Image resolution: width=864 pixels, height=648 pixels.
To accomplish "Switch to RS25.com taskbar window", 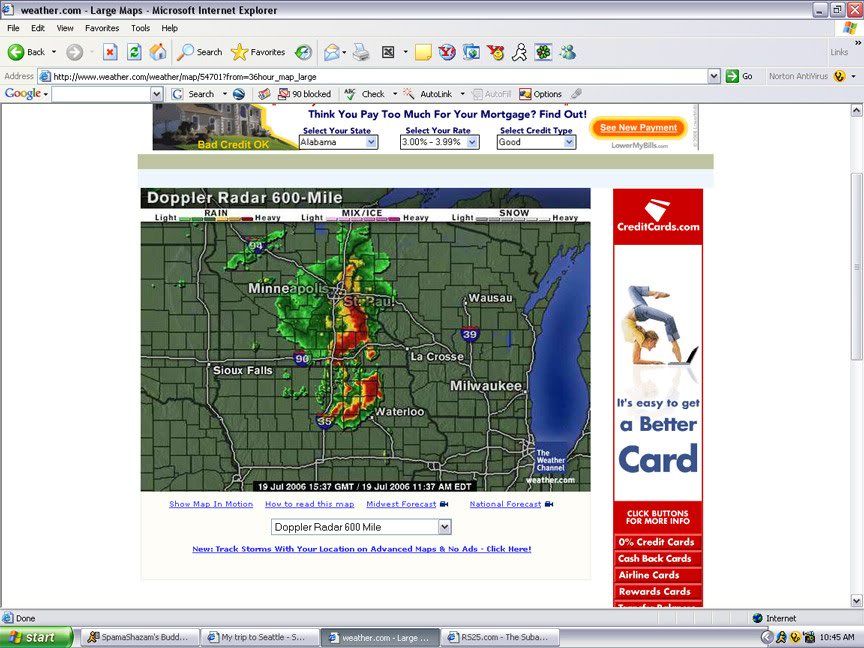I will click(500, 638).
